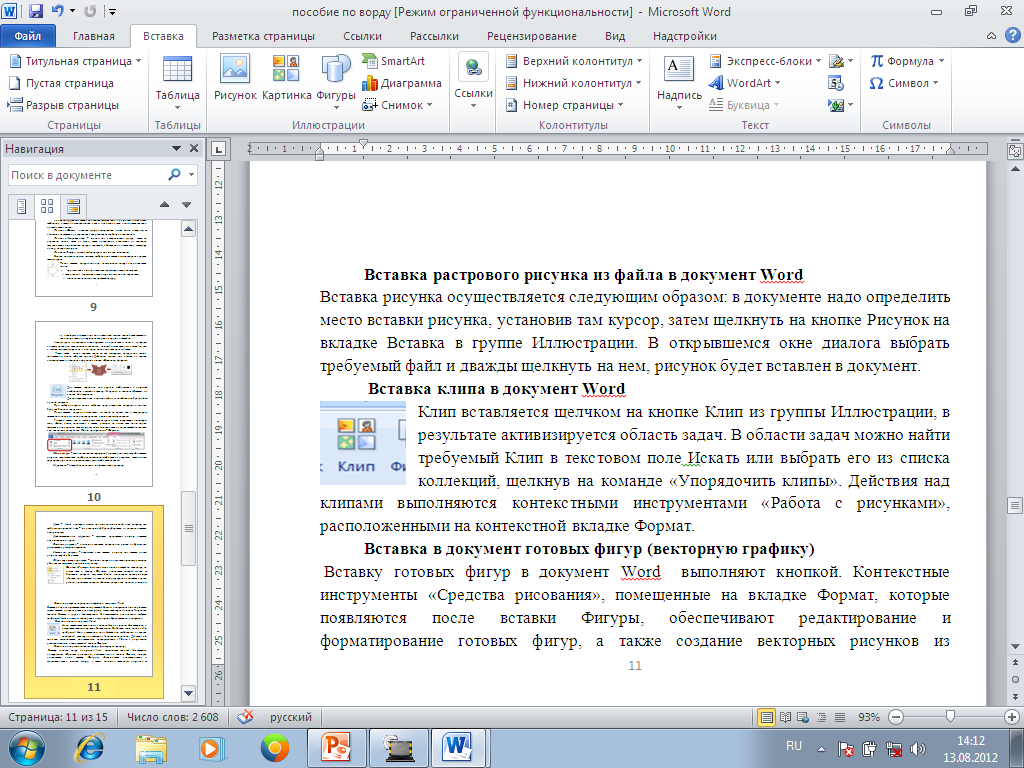The height and width of the screenshot is (768, 1024).
Task: Insert a SmartArt graphic
Action: (x=394, y=61)
